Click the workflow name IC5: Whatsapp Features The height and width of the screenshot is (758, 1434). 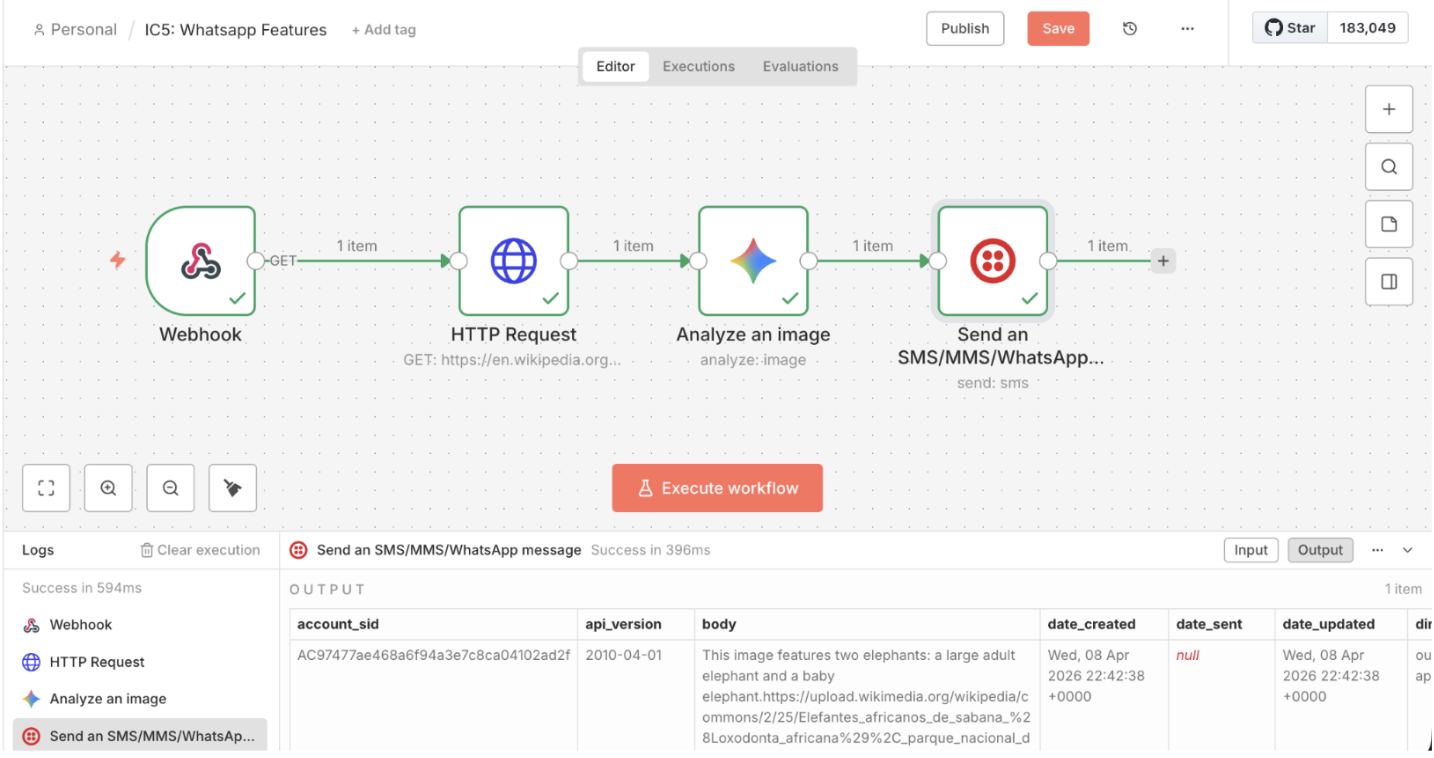click(x=236, y=30)
